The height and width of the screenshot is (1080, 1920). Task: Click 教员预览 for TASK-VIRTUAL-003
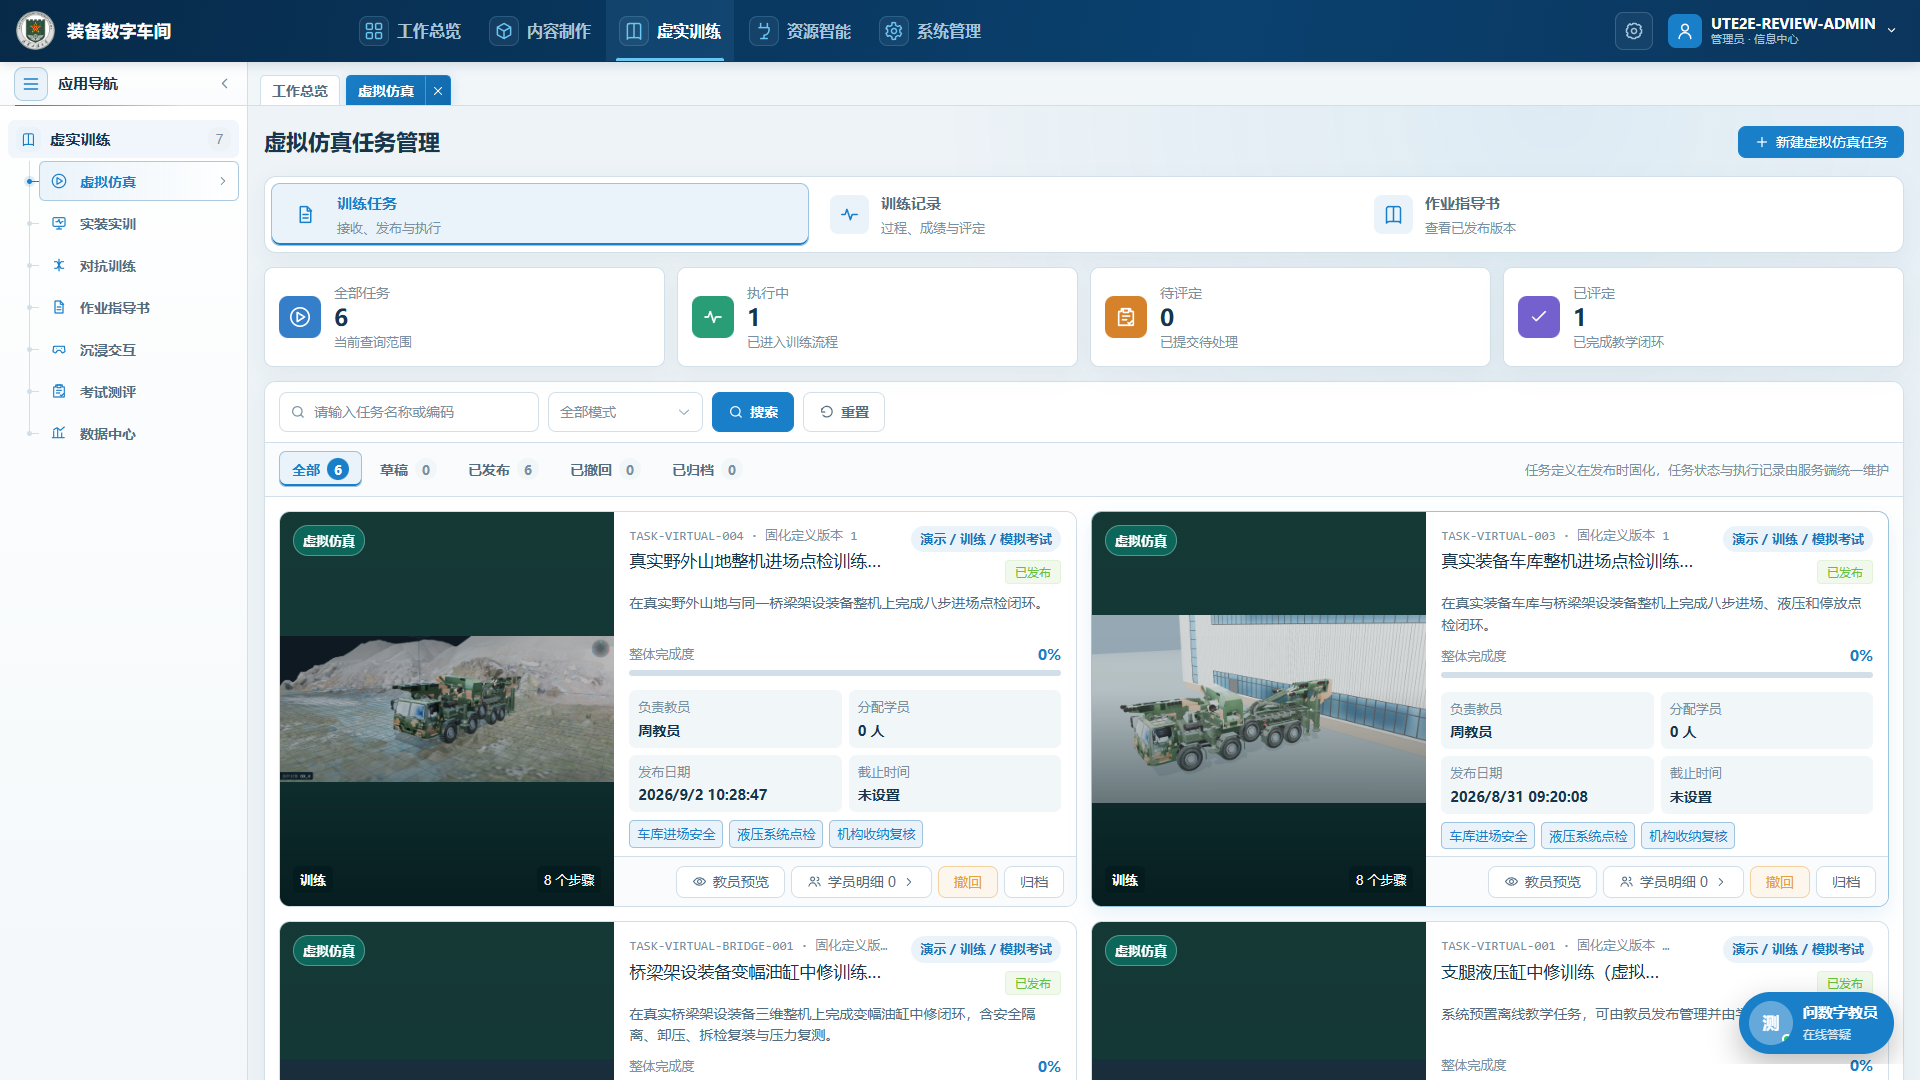(1543, 882)
